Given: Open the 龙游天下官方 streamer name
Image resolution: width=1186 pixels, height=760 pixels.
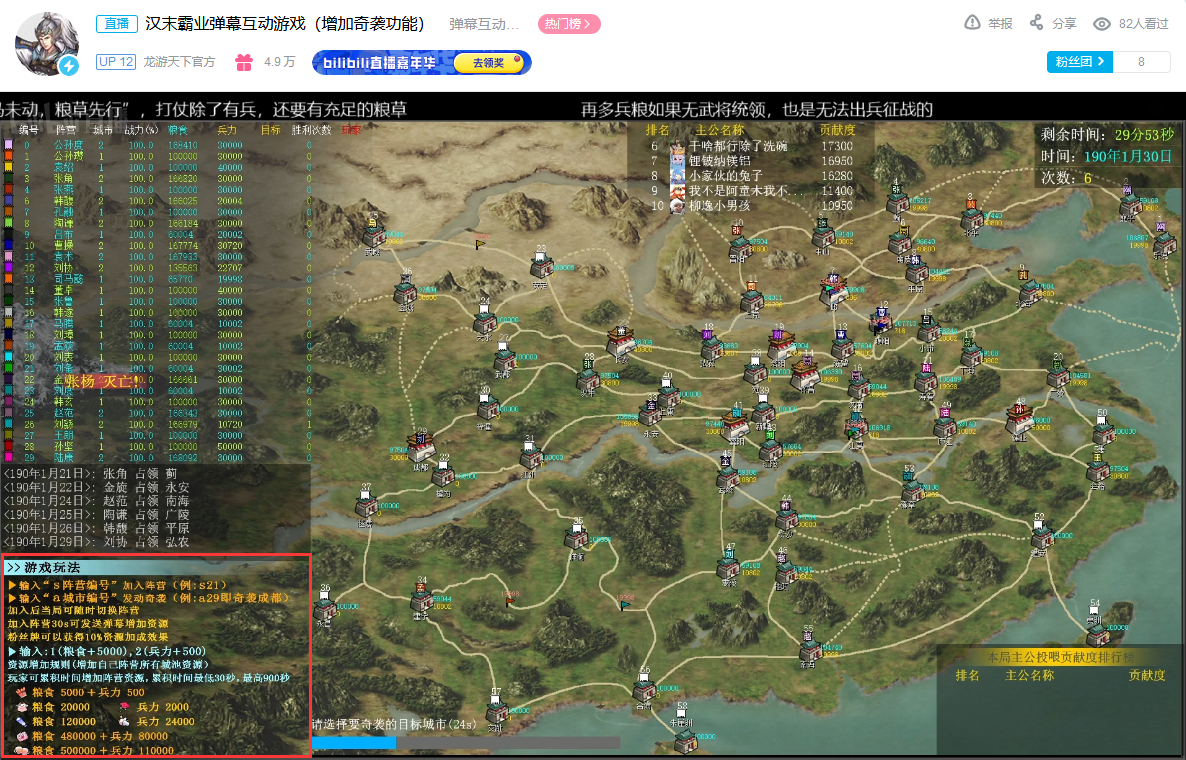Looking at the screenshot, I should pos(179,62).
